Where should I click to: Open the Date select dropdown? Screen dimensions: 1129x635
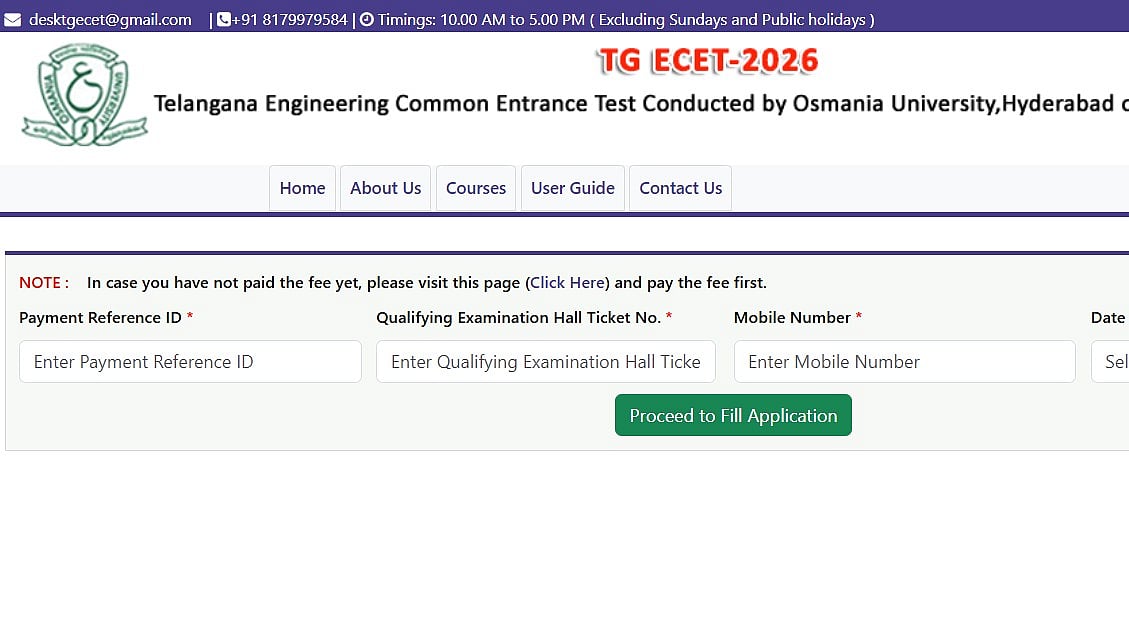point(1112,362)
